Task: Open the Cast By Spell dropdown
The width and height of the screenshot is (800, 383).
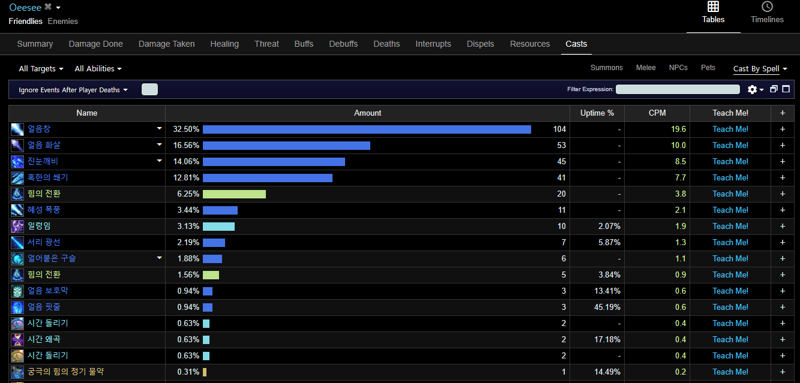Action: pos(760,69)
